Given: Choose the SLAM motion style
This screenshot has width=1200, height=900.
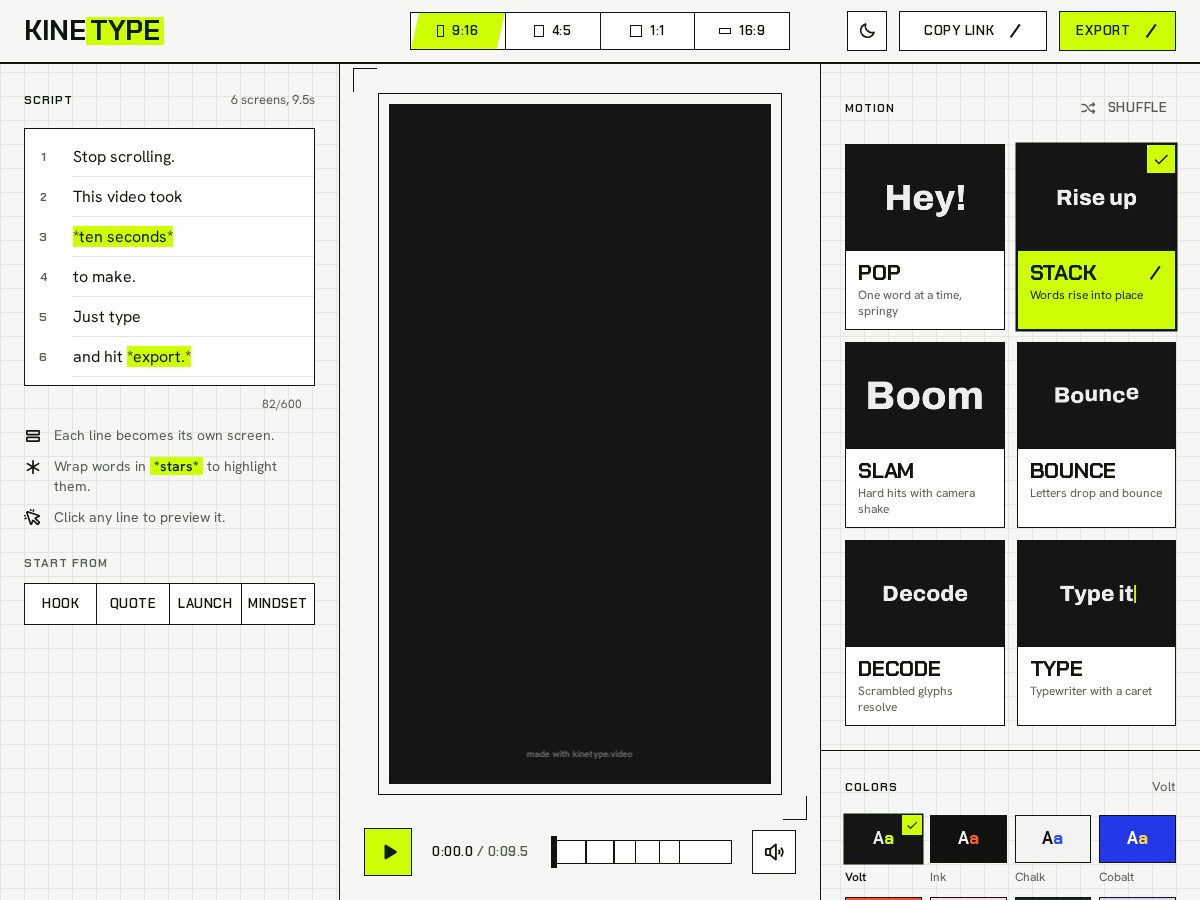Looking at the screenshot, I should click(925, 435).
